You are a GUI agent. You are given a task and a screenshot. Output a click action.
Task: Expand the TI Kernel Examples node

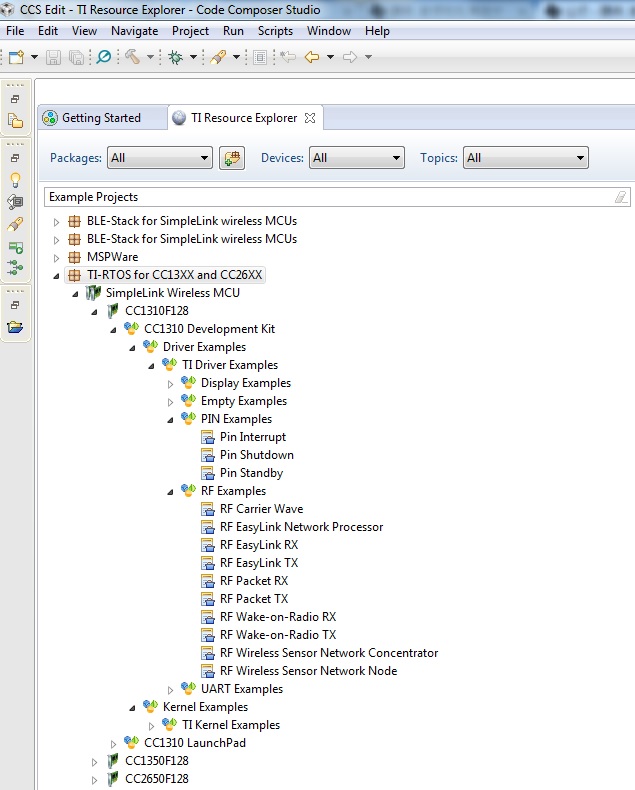151,726
